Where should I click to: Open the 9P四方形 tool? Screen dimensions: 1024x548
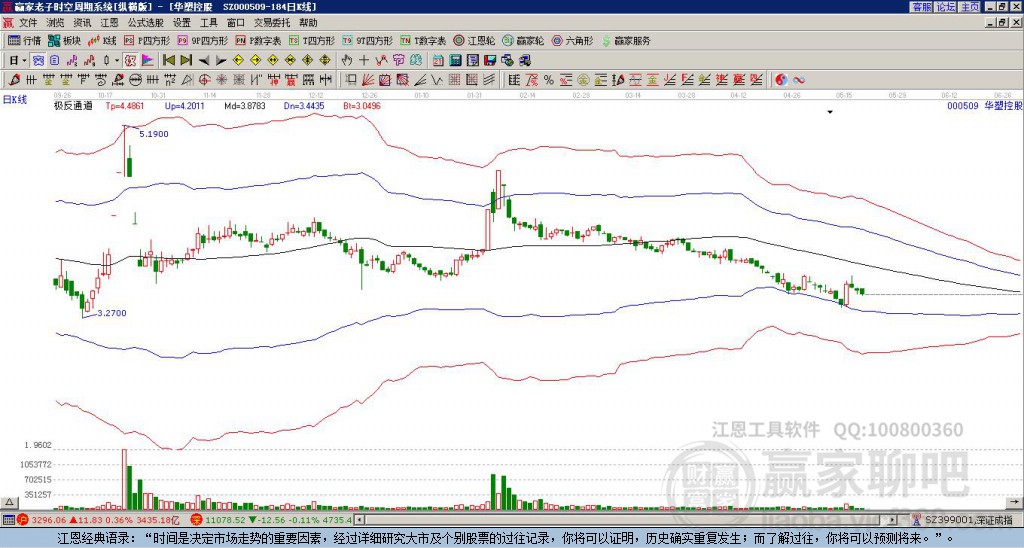[202, 40]
